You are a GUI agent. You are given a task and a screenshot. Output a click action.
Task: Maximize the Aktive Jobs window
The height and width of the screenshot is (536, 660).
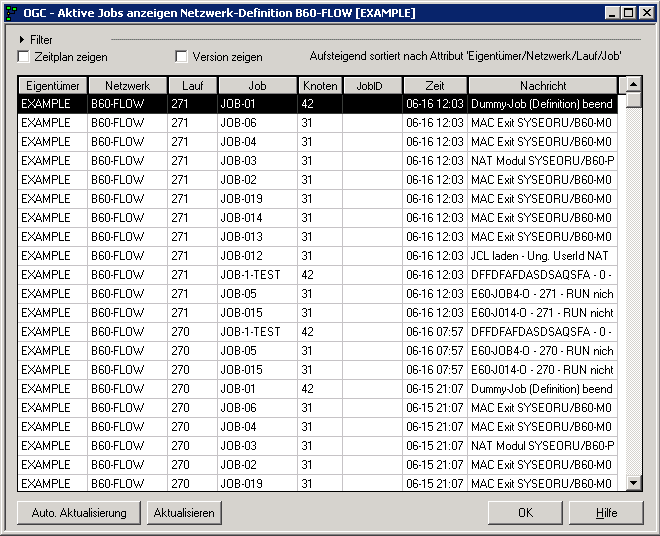tap(628, 13)
